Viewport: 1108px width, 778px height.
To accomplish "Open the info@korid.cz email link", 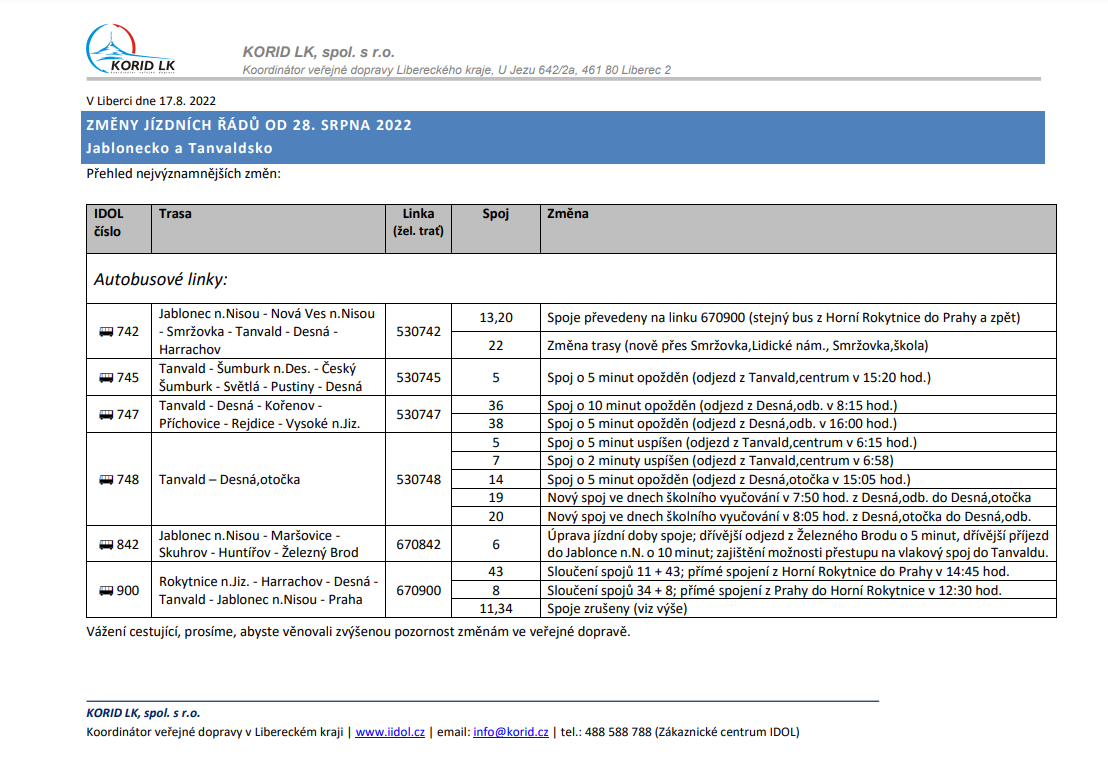I will 511,732.
